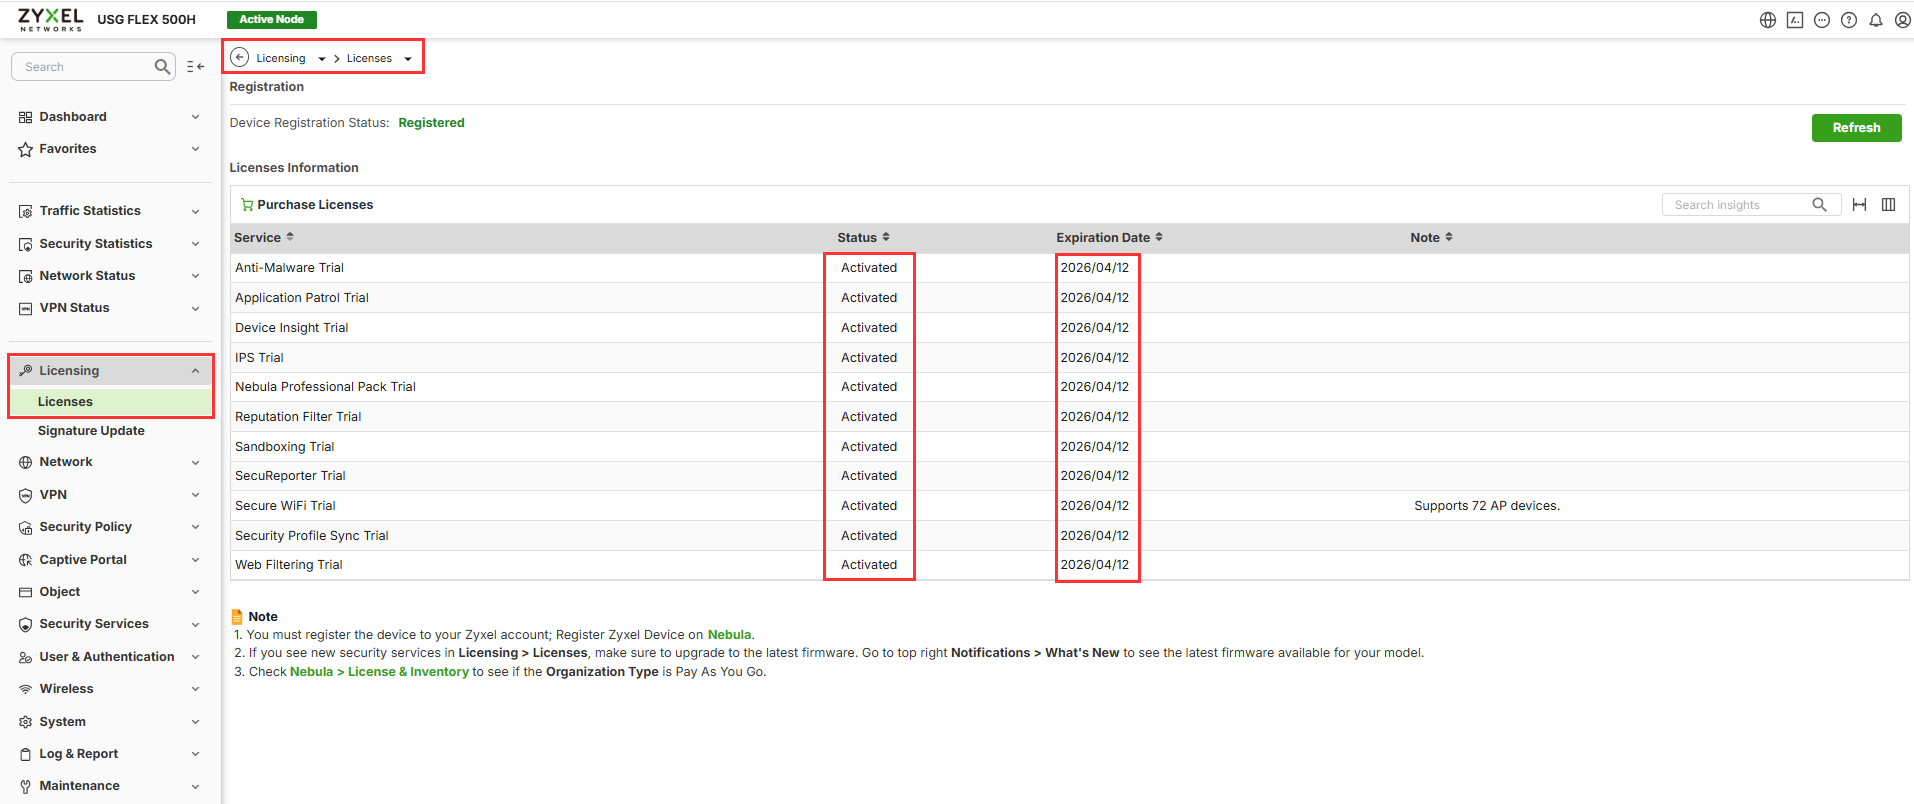Click the Security Statistics icon
The image size is (1914, 804).
pos(26,244)
